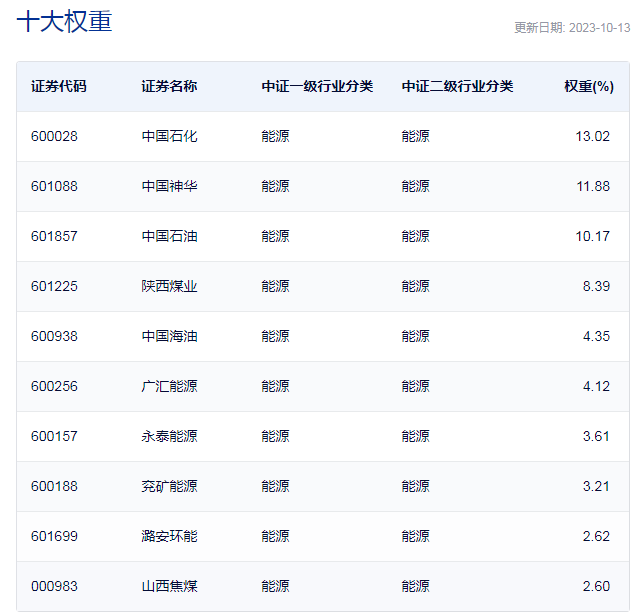Click 能源 first-level industry in 兖矿能源 row

pos(275,486)
